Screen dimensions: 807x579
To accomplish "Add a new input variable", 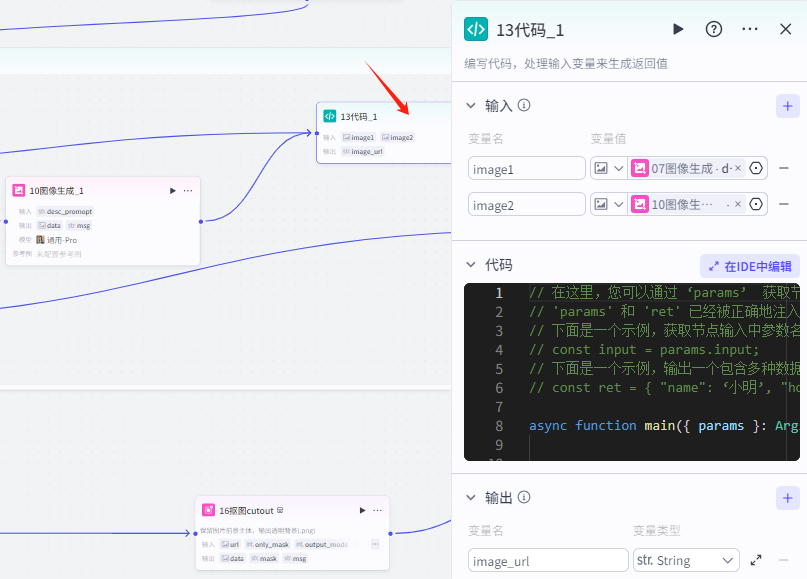I will tap(787, 105).
